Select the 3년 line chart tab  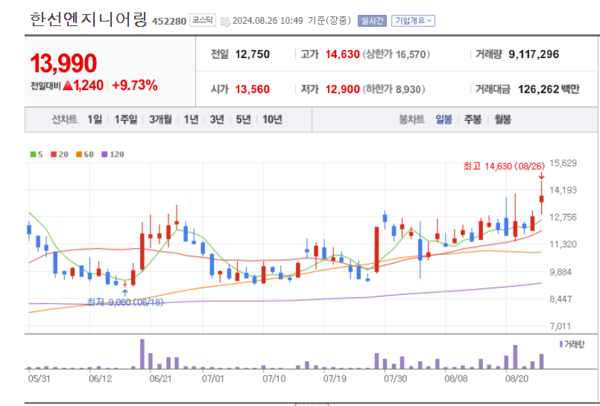(217, 120)
